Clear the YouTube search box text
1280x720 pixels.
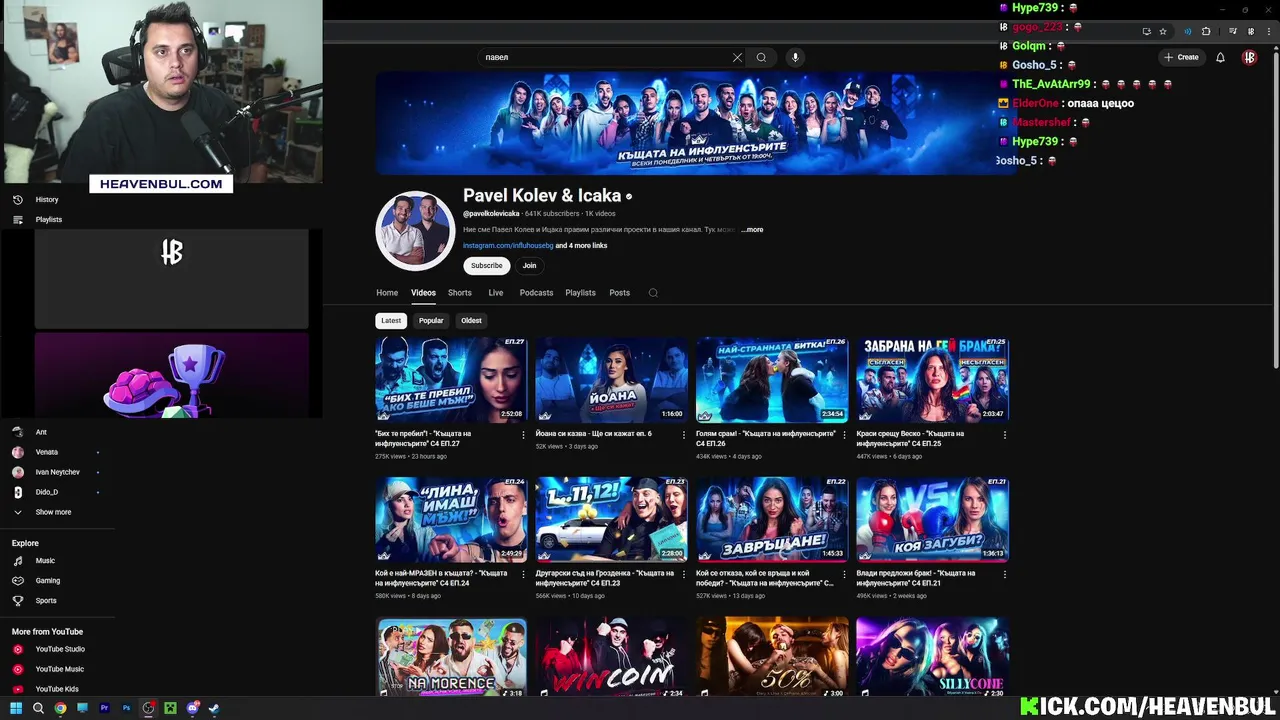[738, 57]
